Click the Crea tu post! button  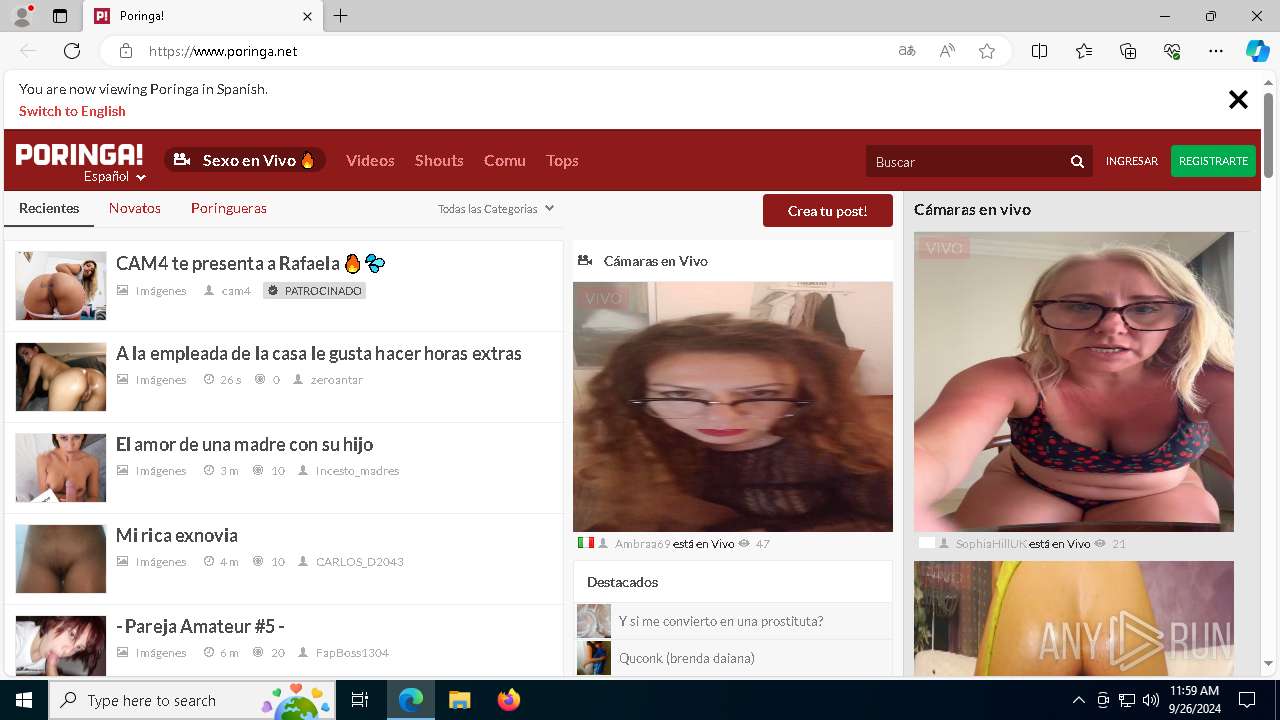coord(827,211)
